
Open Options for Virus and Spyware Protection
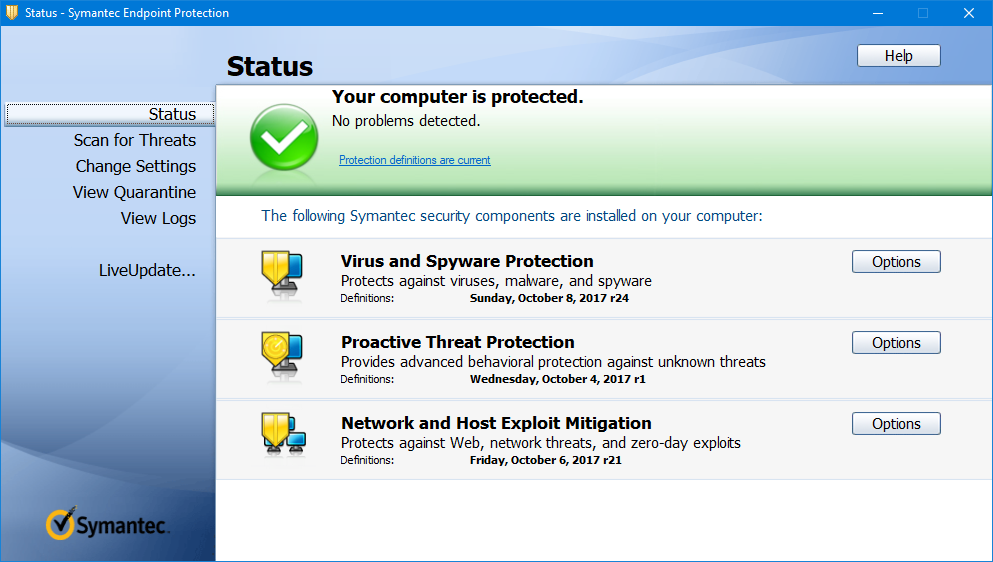coord(896,262)
